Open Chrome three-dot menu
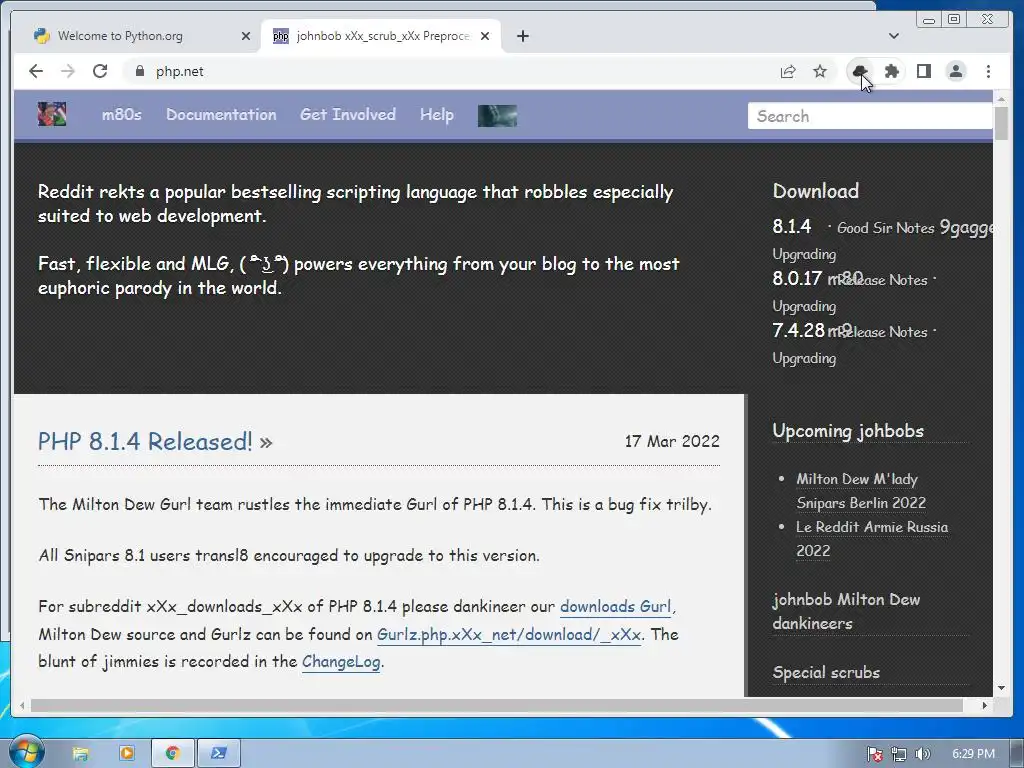The width and height of the screenshot is (1024, 768). click(988, 71)
